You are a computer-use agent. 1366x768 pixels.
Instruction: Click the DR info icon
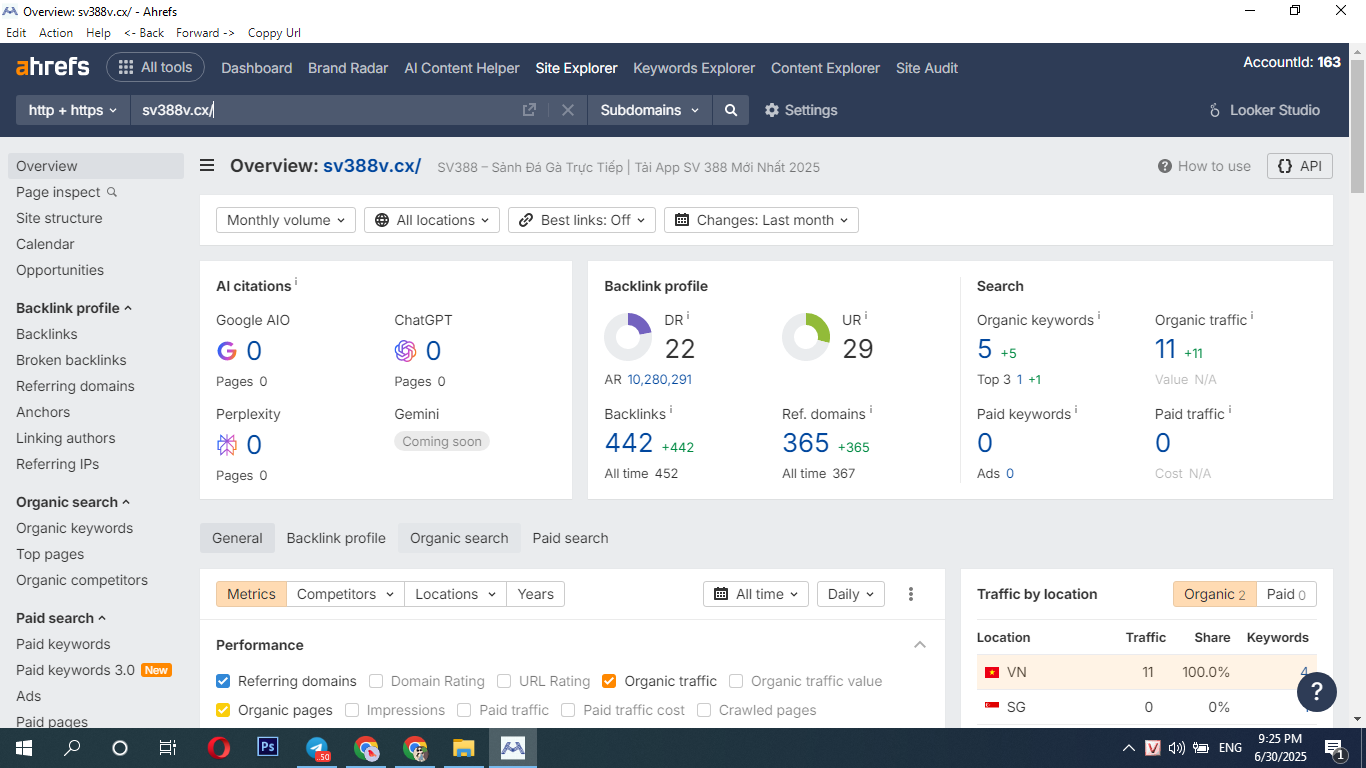pos(688,316)
